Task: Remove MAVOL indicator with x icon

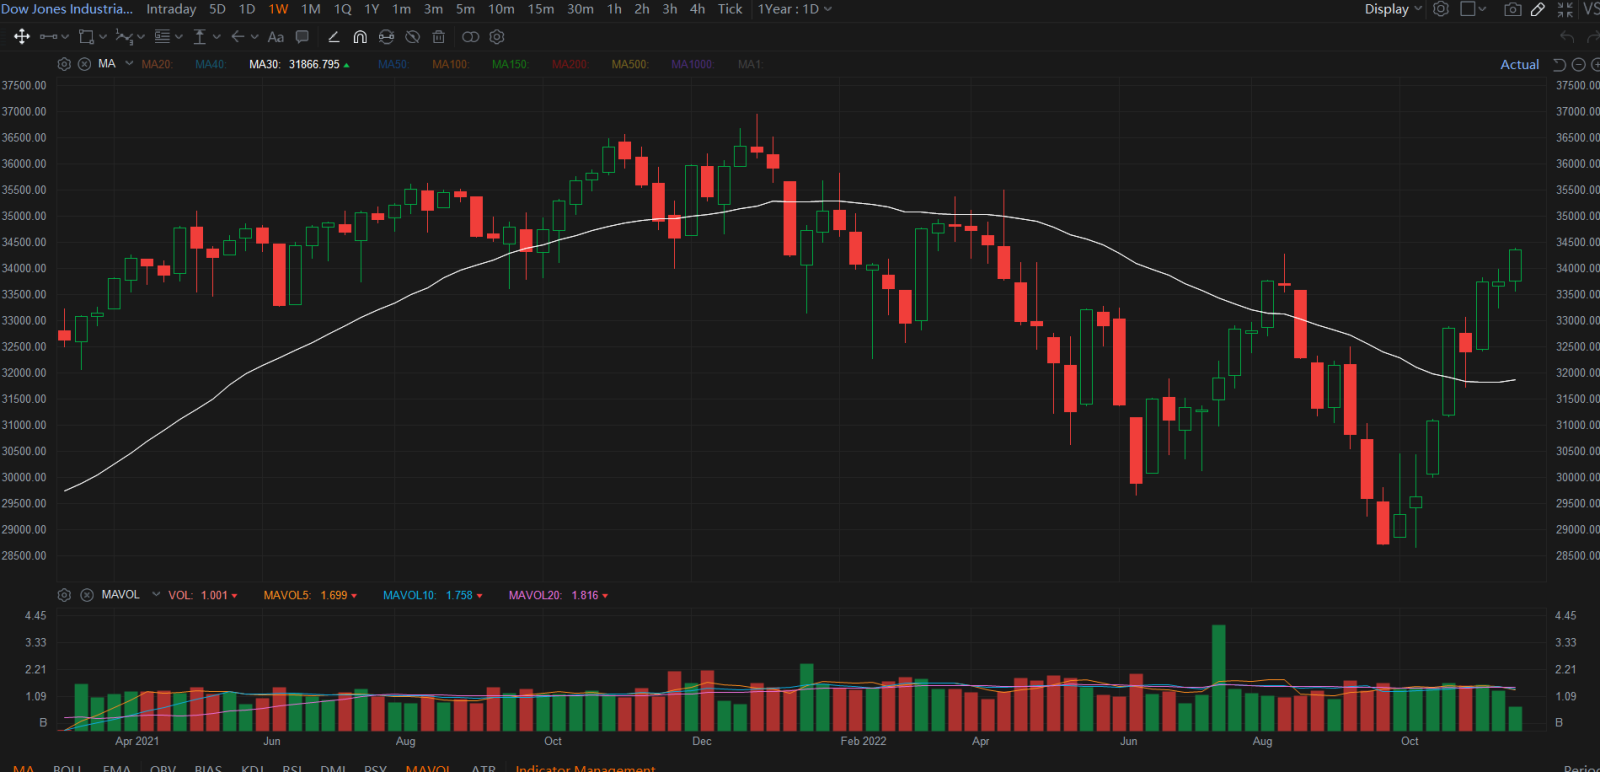Action: pos(87,595)
